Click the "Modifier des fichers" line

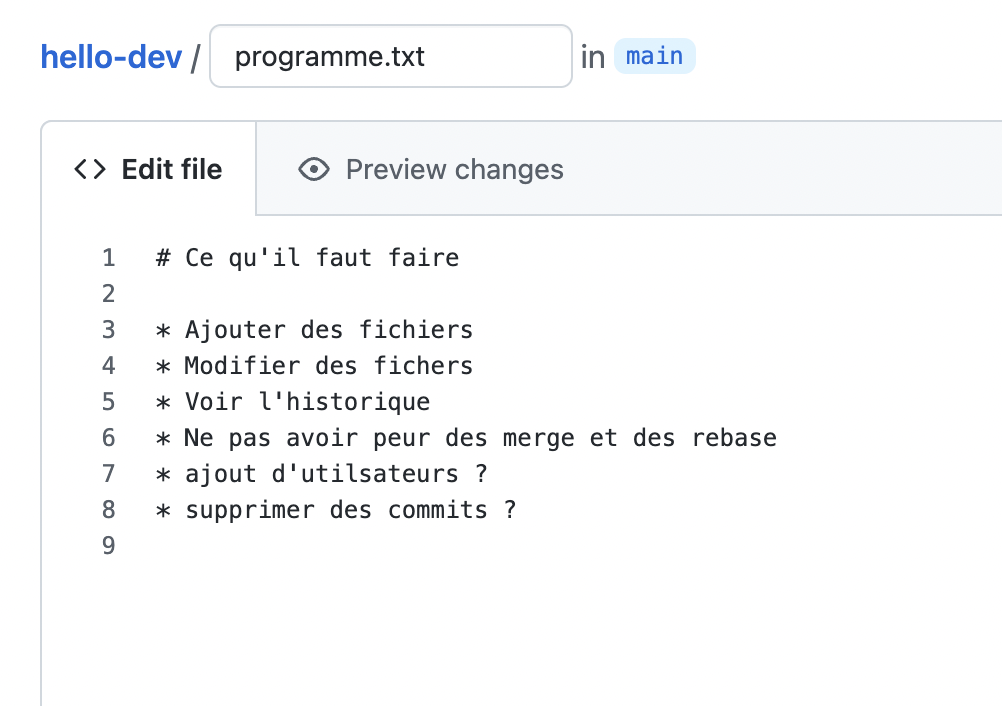point(328,366)
